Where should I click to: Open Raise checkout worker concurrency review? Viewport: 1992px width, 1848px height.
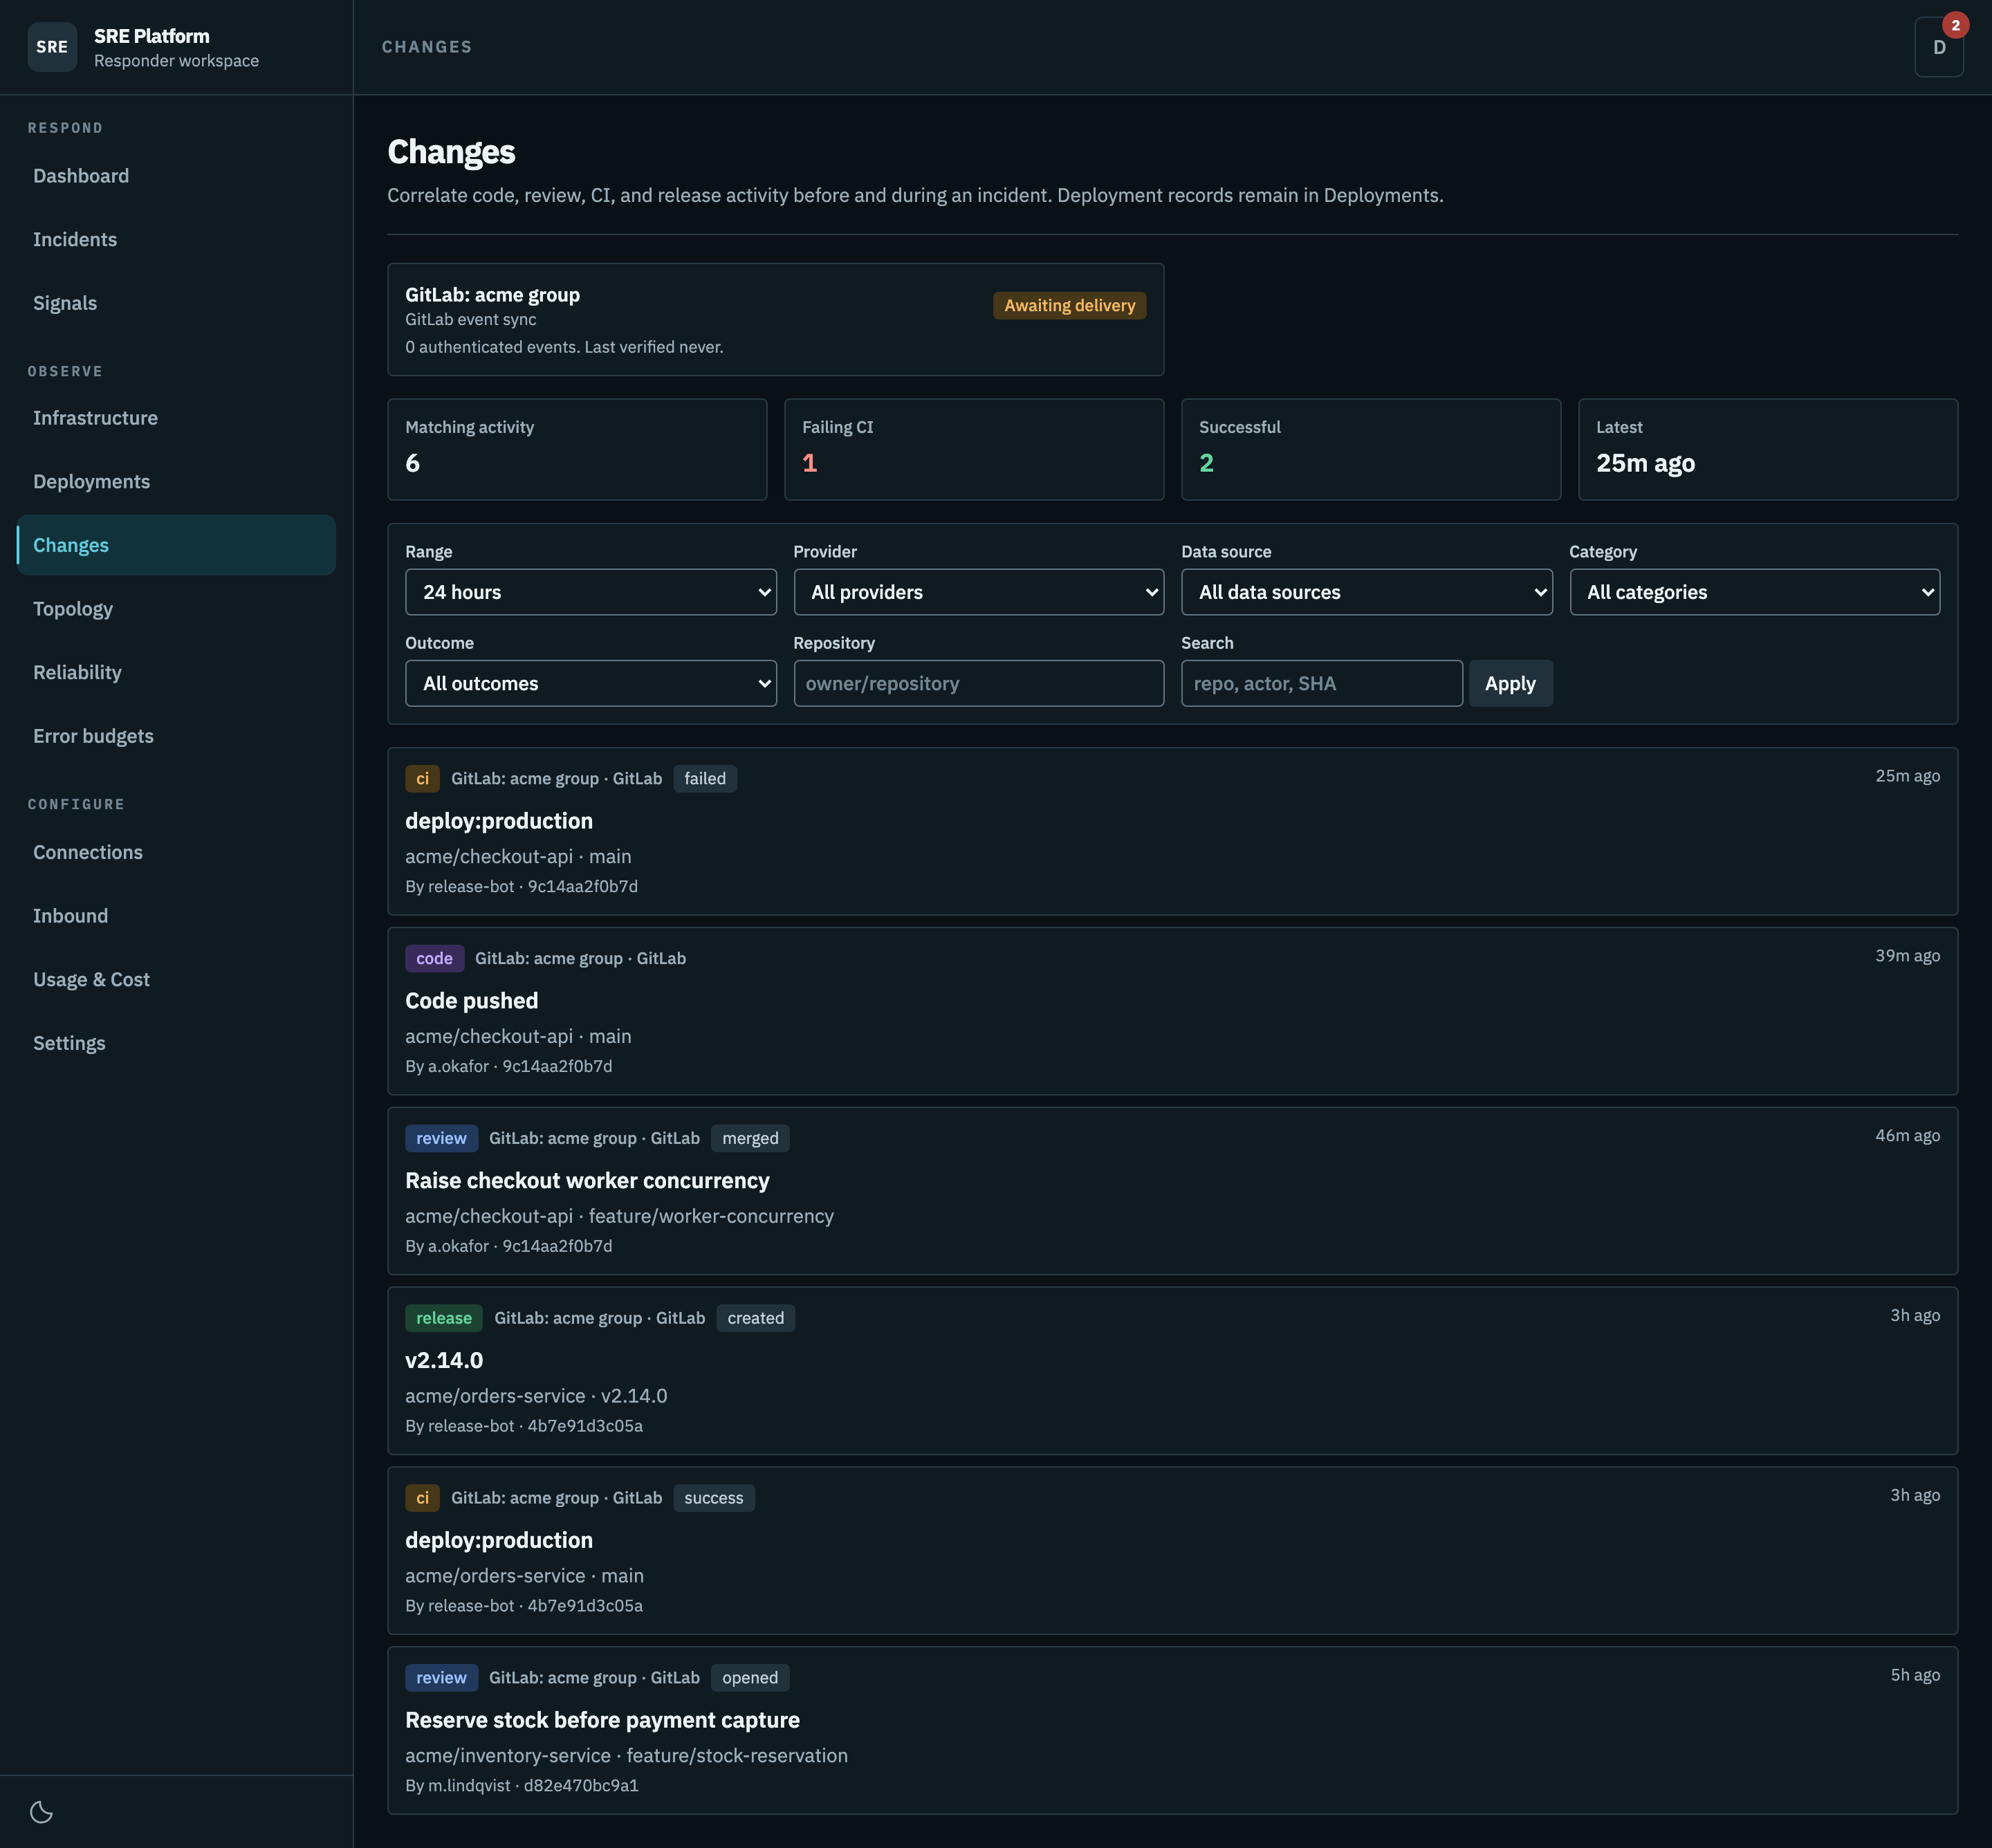pyautogui.click(x=1172, y=1191)
